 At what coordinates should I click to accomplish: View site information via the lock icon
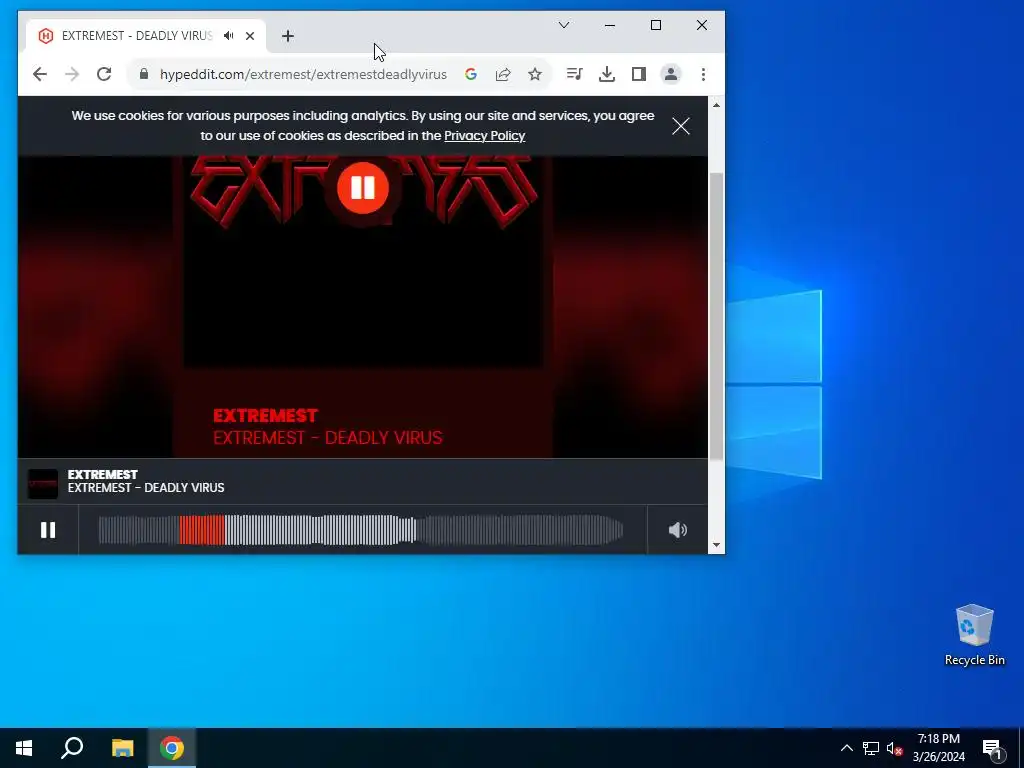pyautogui.click(x=144, y=74)
